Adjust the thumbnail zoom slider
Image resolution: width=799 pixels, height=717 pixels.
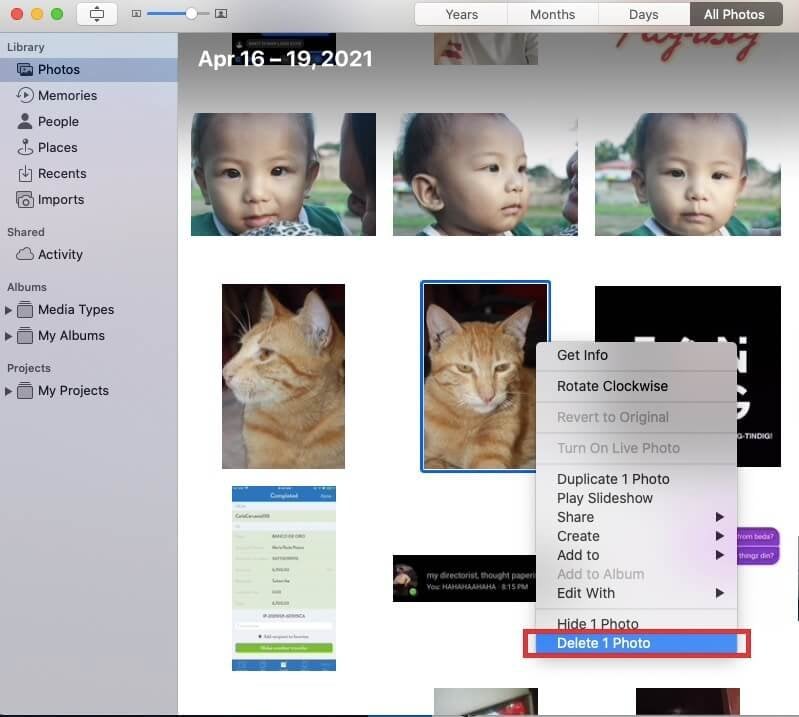click(191, 14)
